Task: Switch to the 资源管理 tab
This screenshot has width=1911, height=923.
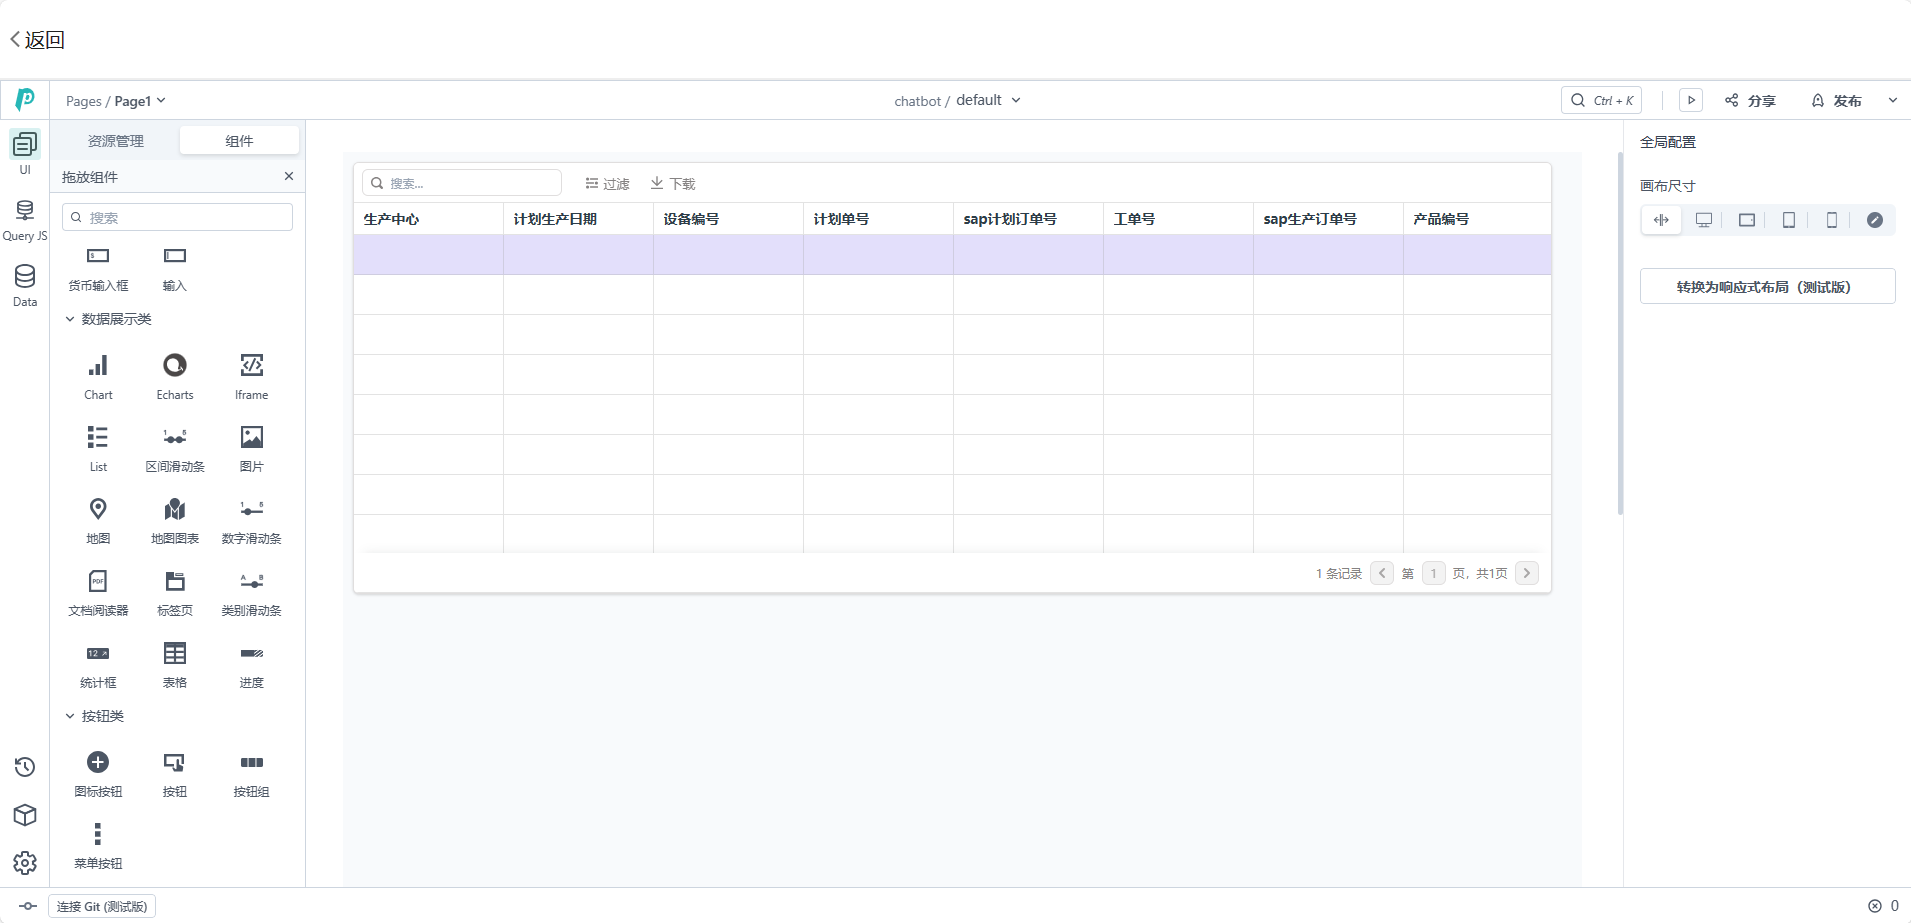Action: pyautogui.click(x=116, y=141)
